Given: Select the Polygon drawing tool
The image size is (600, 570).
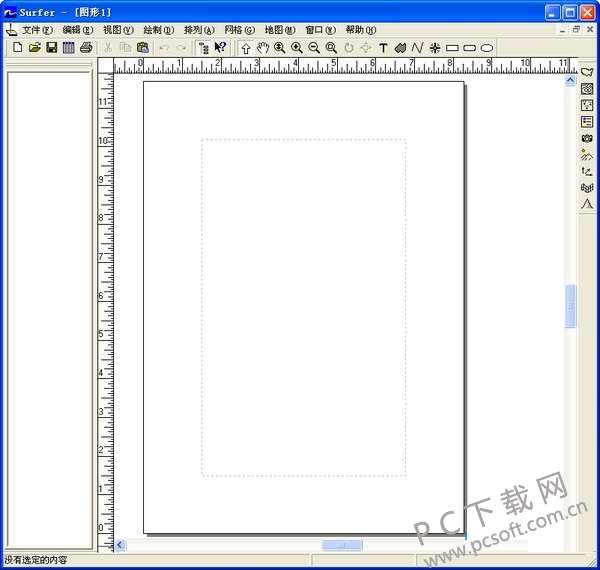Looking at the screenshot, I should point(400,48).
